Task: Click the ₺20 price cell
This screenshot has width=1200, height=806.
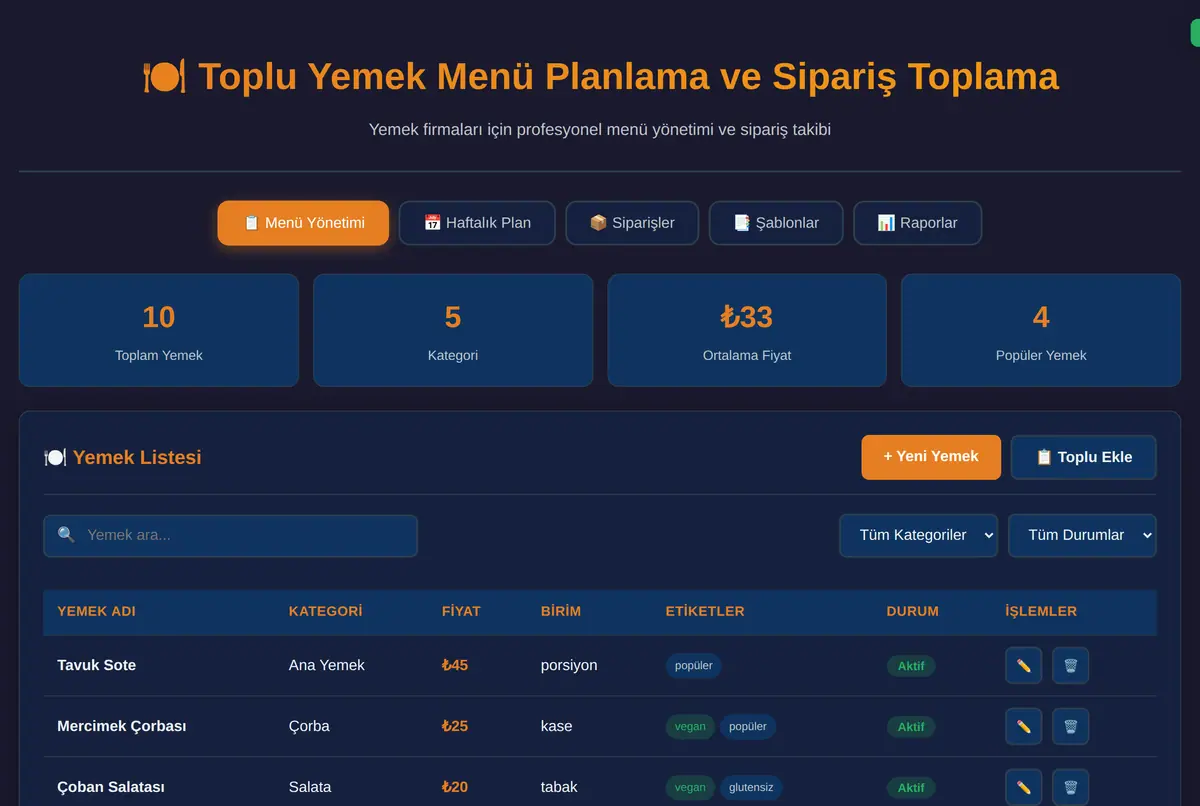Action: click(x=455, y=787)
